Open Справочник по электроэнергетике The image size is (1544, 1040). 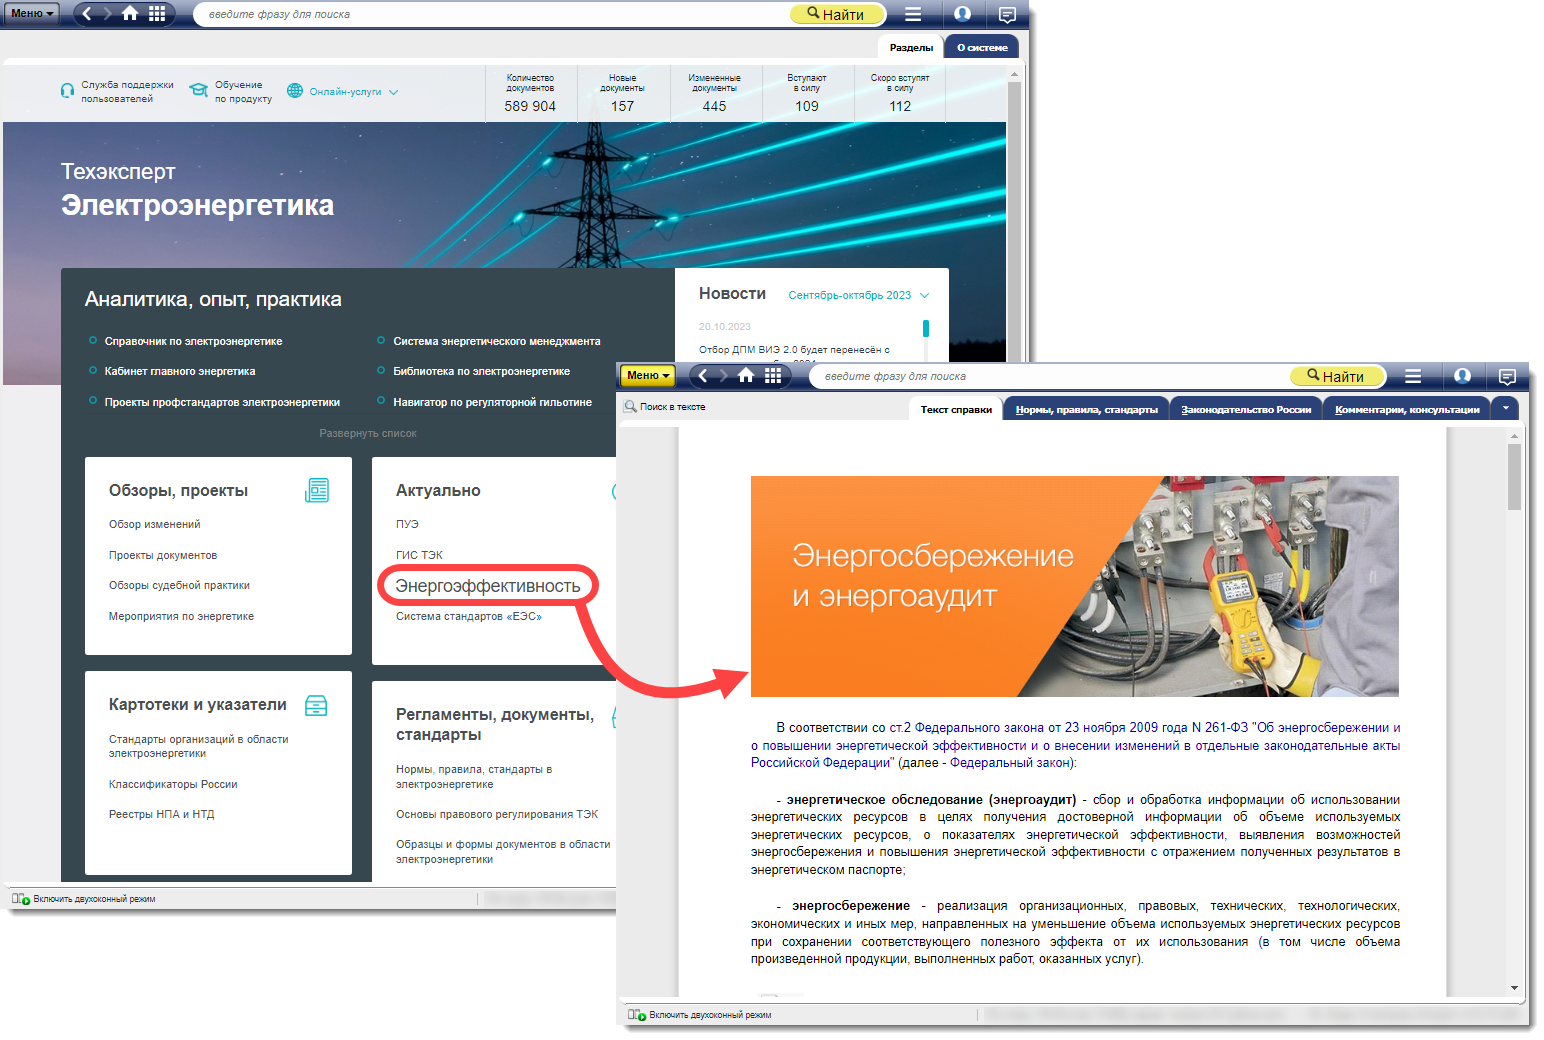(x=193, y=341)
